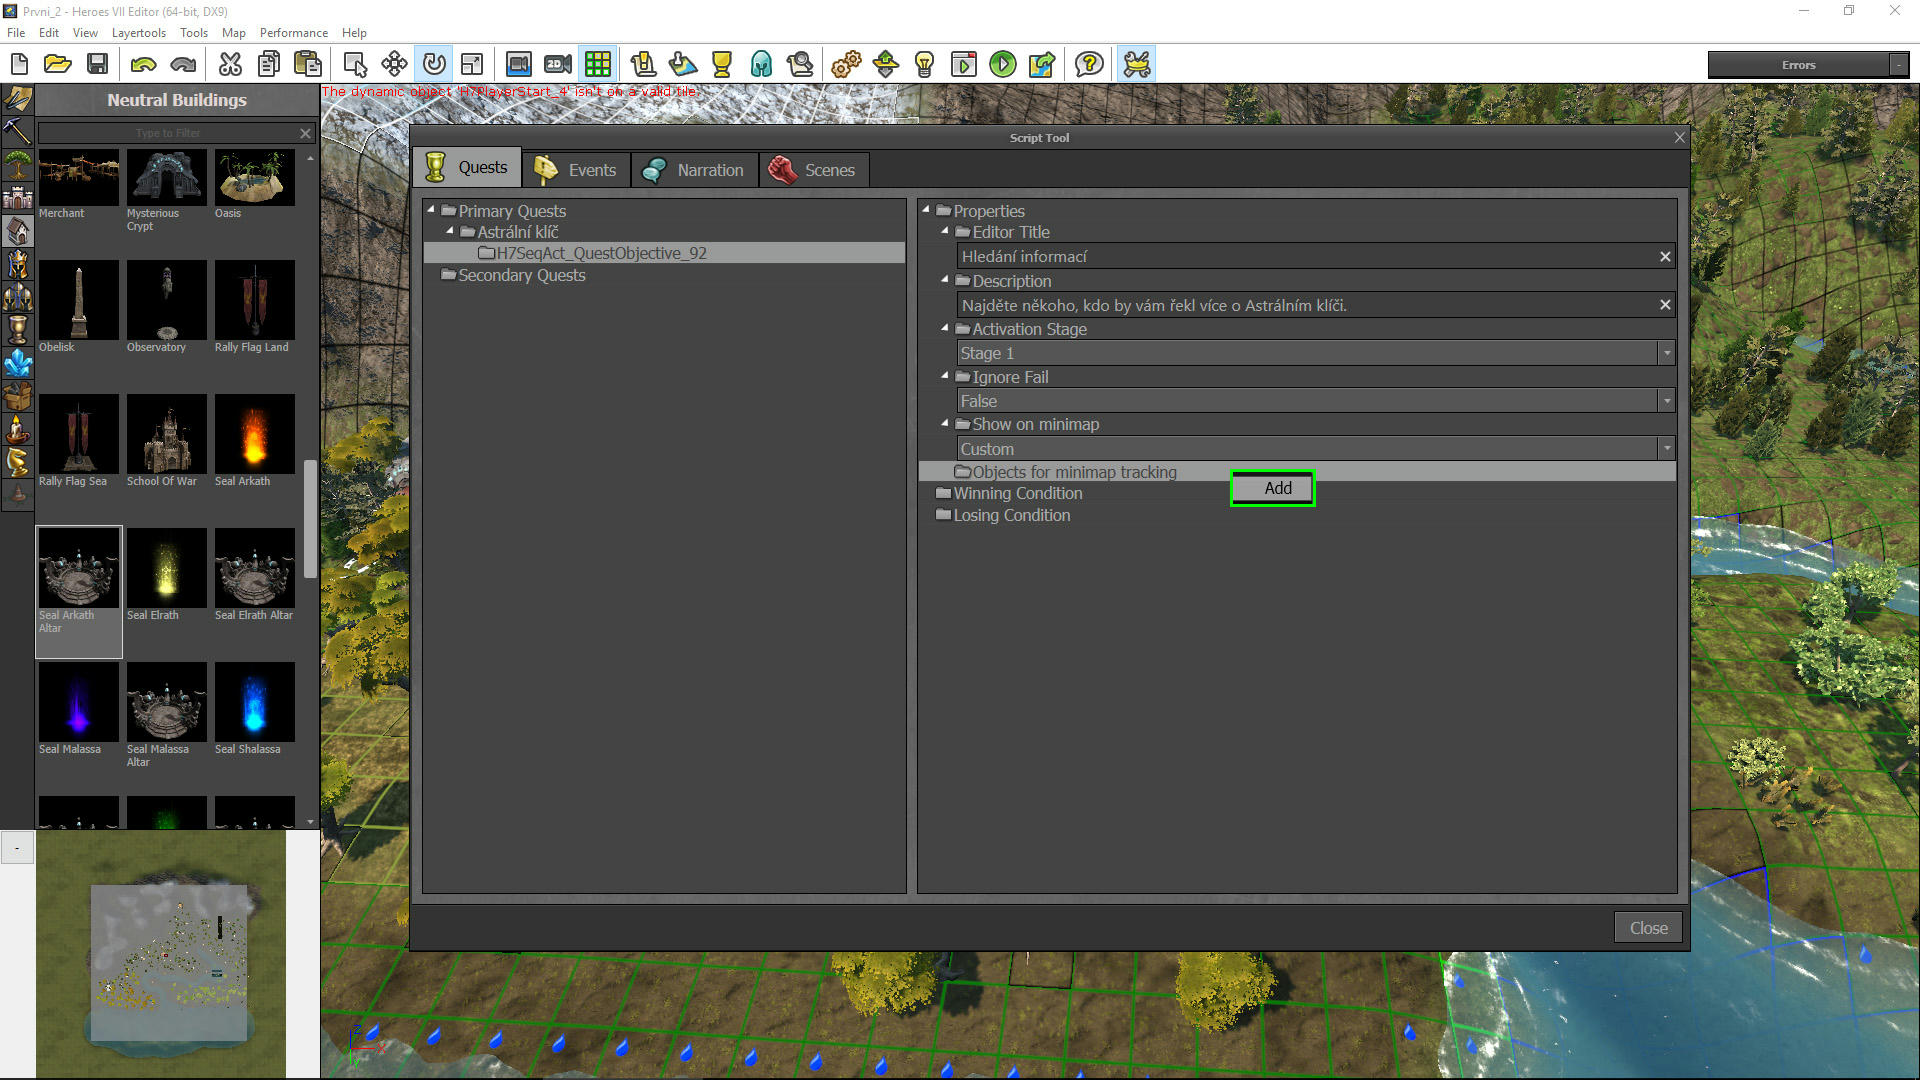Switch to the Events tab

pyautogui.click(x=576, y=170)
